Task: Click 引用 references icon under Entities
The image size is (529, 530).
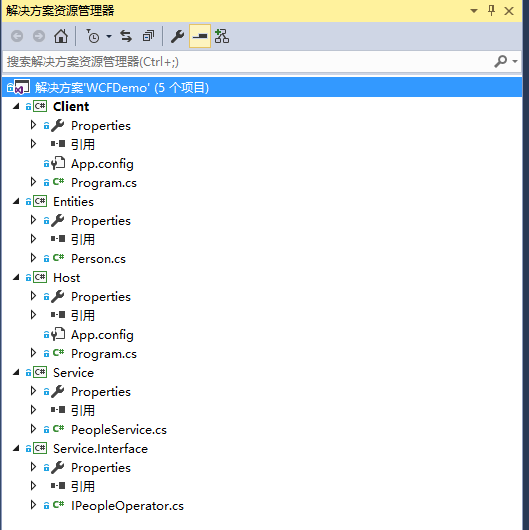Action: click(58, 239)
